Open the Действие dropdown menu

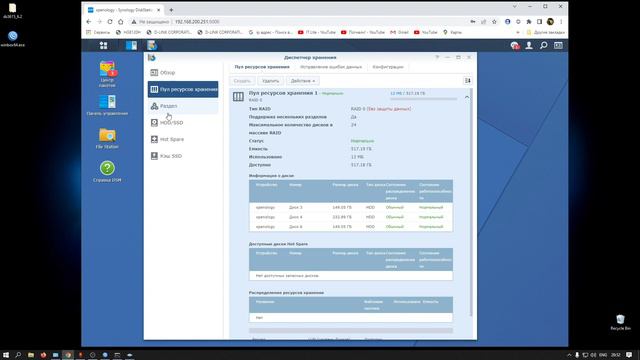click(x=302, y=81)
